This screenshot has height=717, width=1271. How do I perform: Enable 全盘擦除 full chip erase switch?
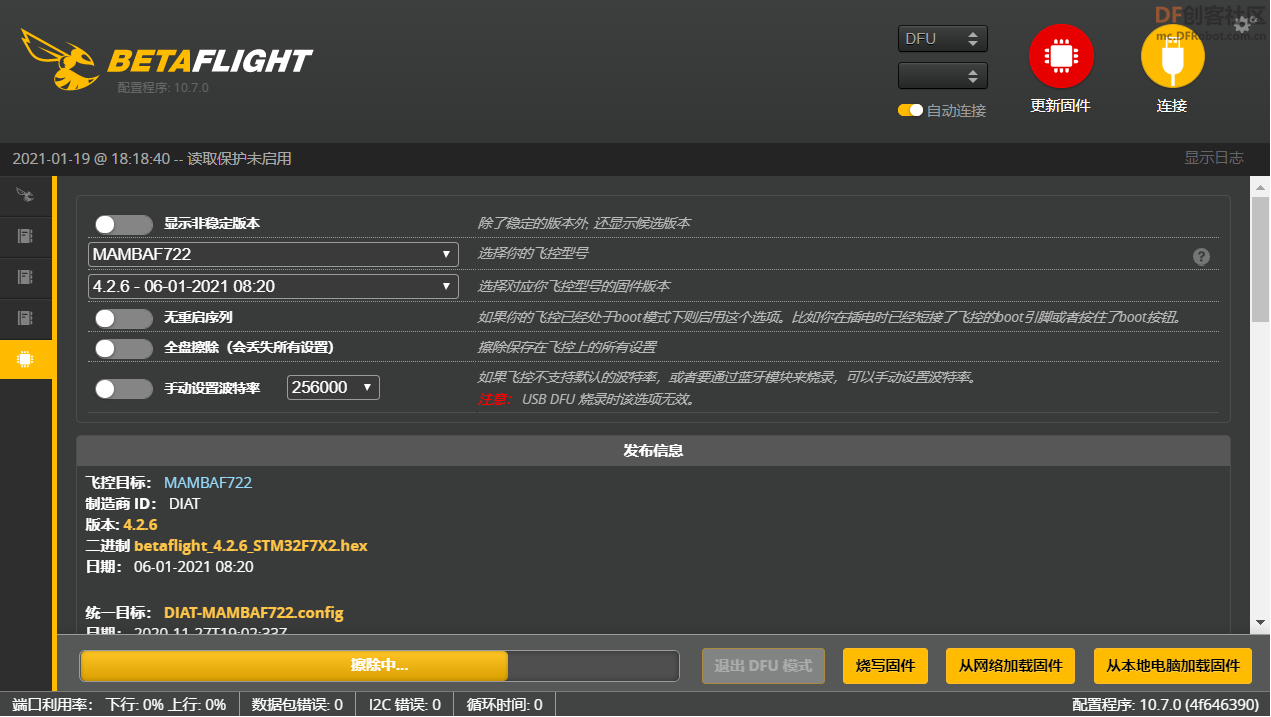124,348
